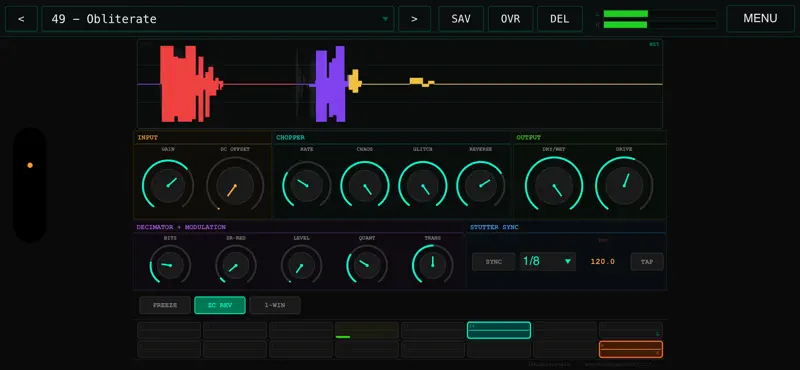This screenshot has width=800, height=370.
Task: Click the output level meter bars
Action: (660, 19)
